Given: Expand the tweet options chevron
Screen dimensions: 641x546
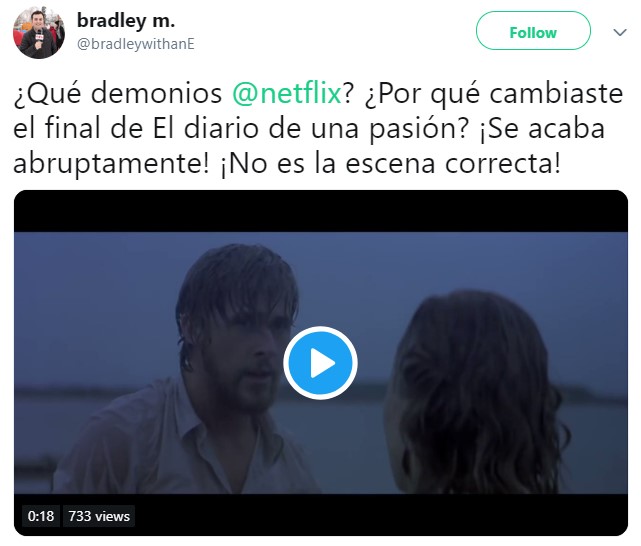Looking at the screenshot, I should (x=620, y=32).
